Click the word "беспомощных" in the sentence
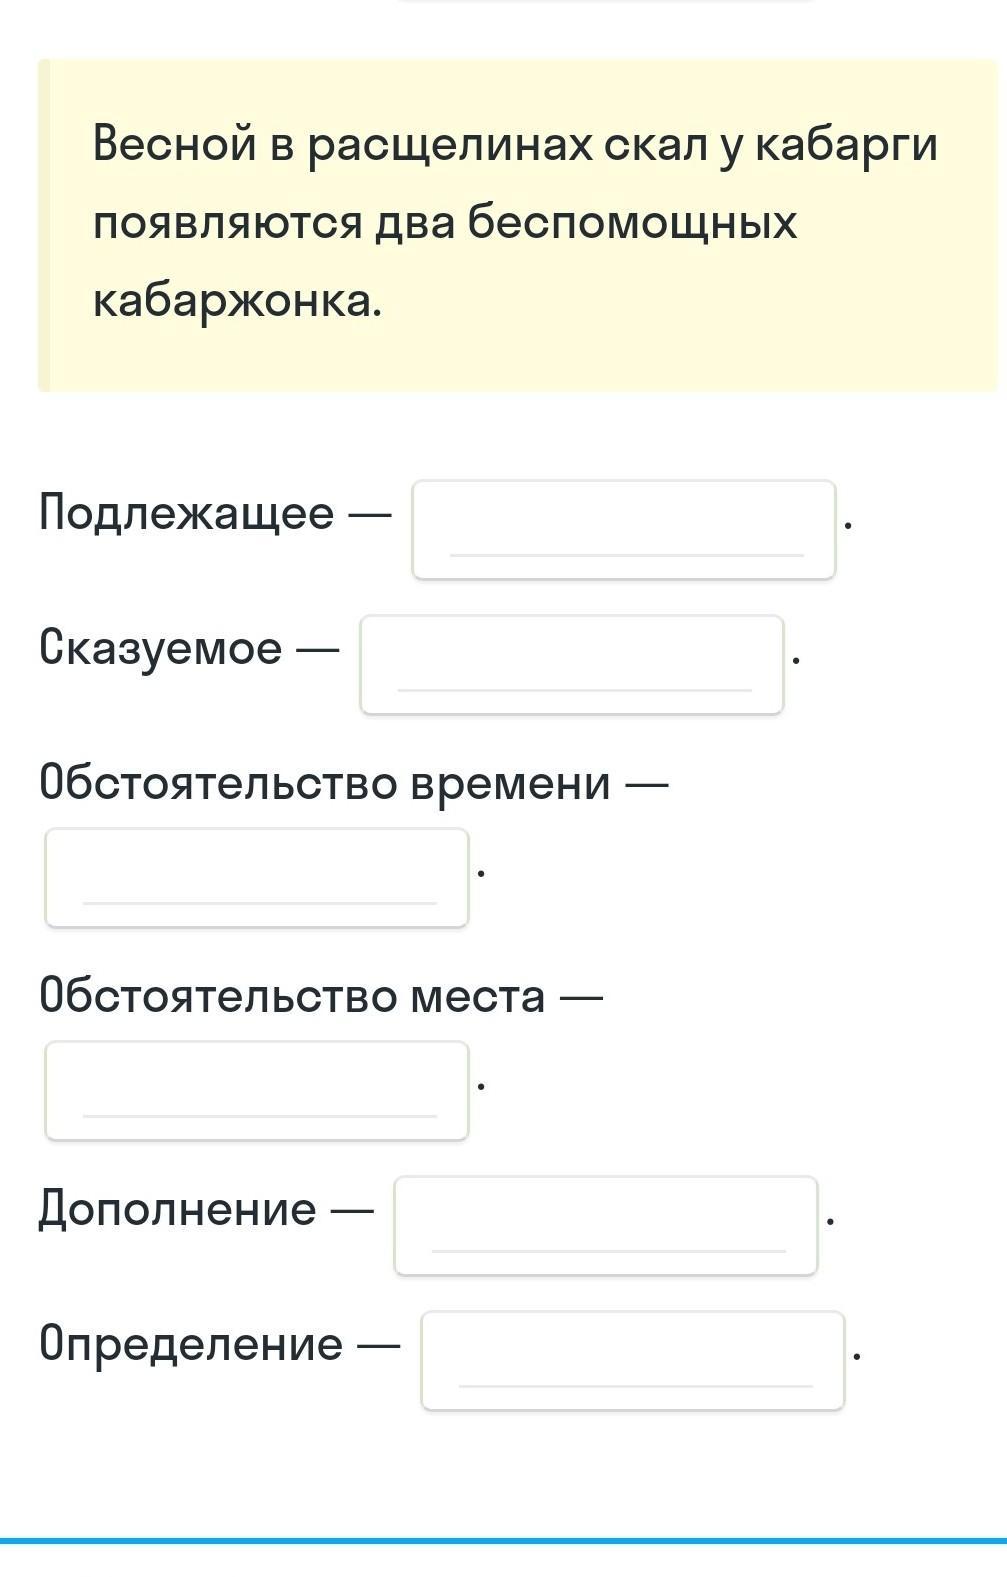Viewport: 1007px width, 1577px height. point(632,223)
